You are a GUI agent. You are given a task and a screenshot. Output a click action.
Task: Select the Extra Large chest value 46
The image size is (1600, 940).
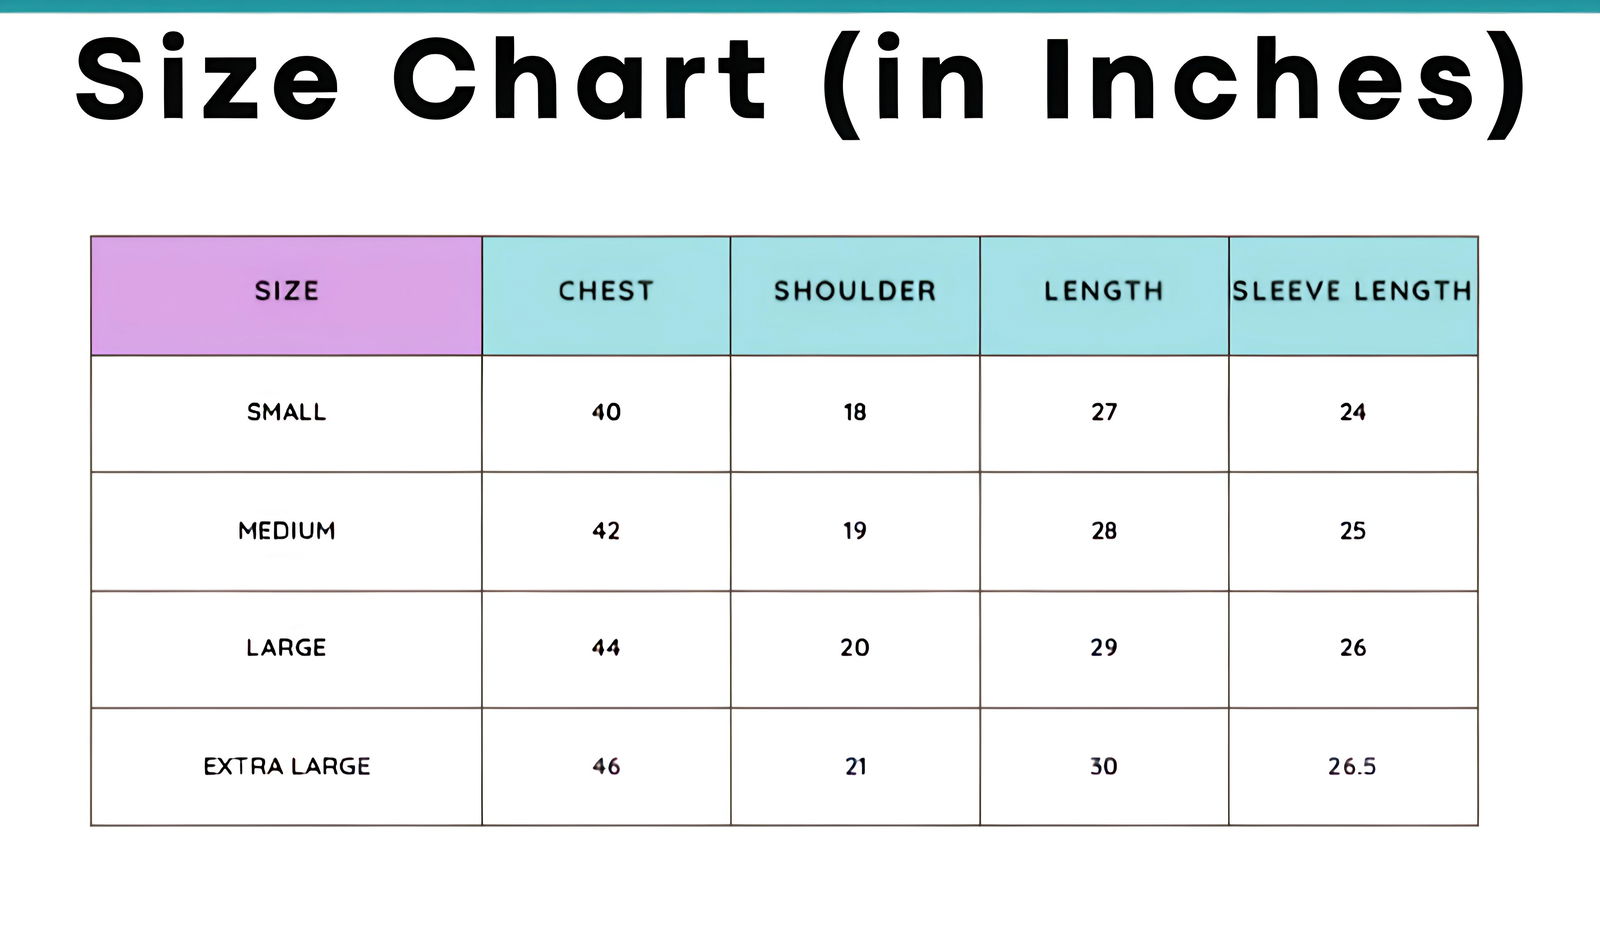pos(606,767)
